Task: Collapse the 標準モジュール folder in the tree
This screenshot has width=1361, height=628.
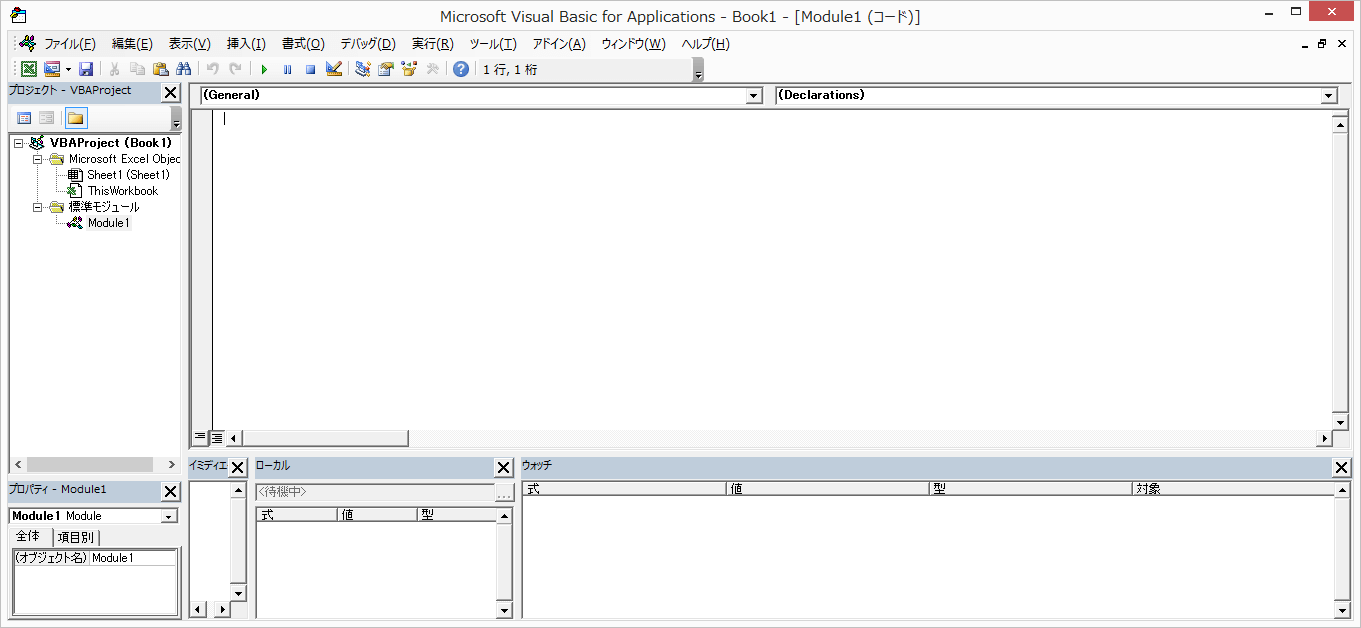Action: (x=38, y=207)
